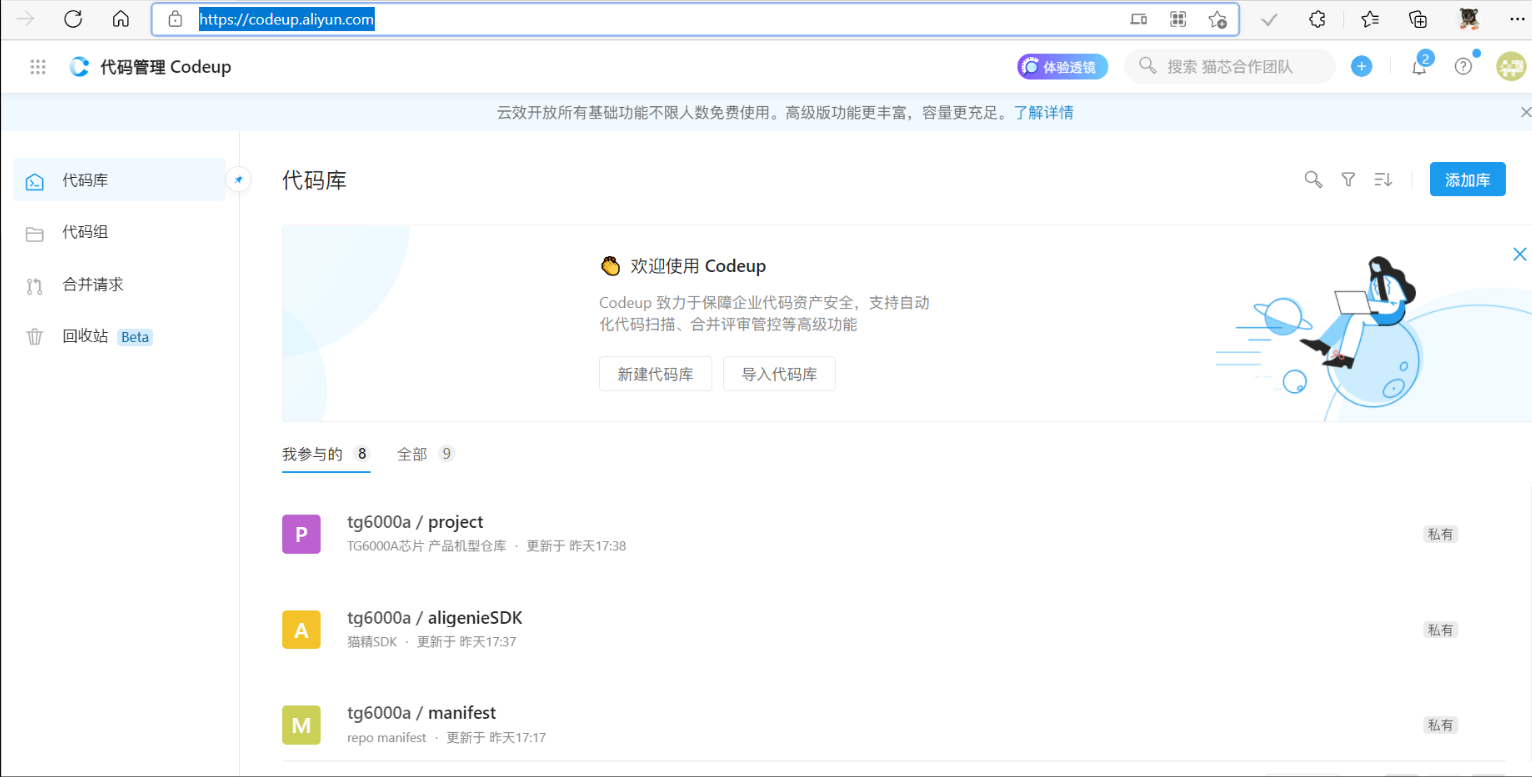Switch to the 全部 tab
The image size is (1532, 777).
(x=426, y=454)
